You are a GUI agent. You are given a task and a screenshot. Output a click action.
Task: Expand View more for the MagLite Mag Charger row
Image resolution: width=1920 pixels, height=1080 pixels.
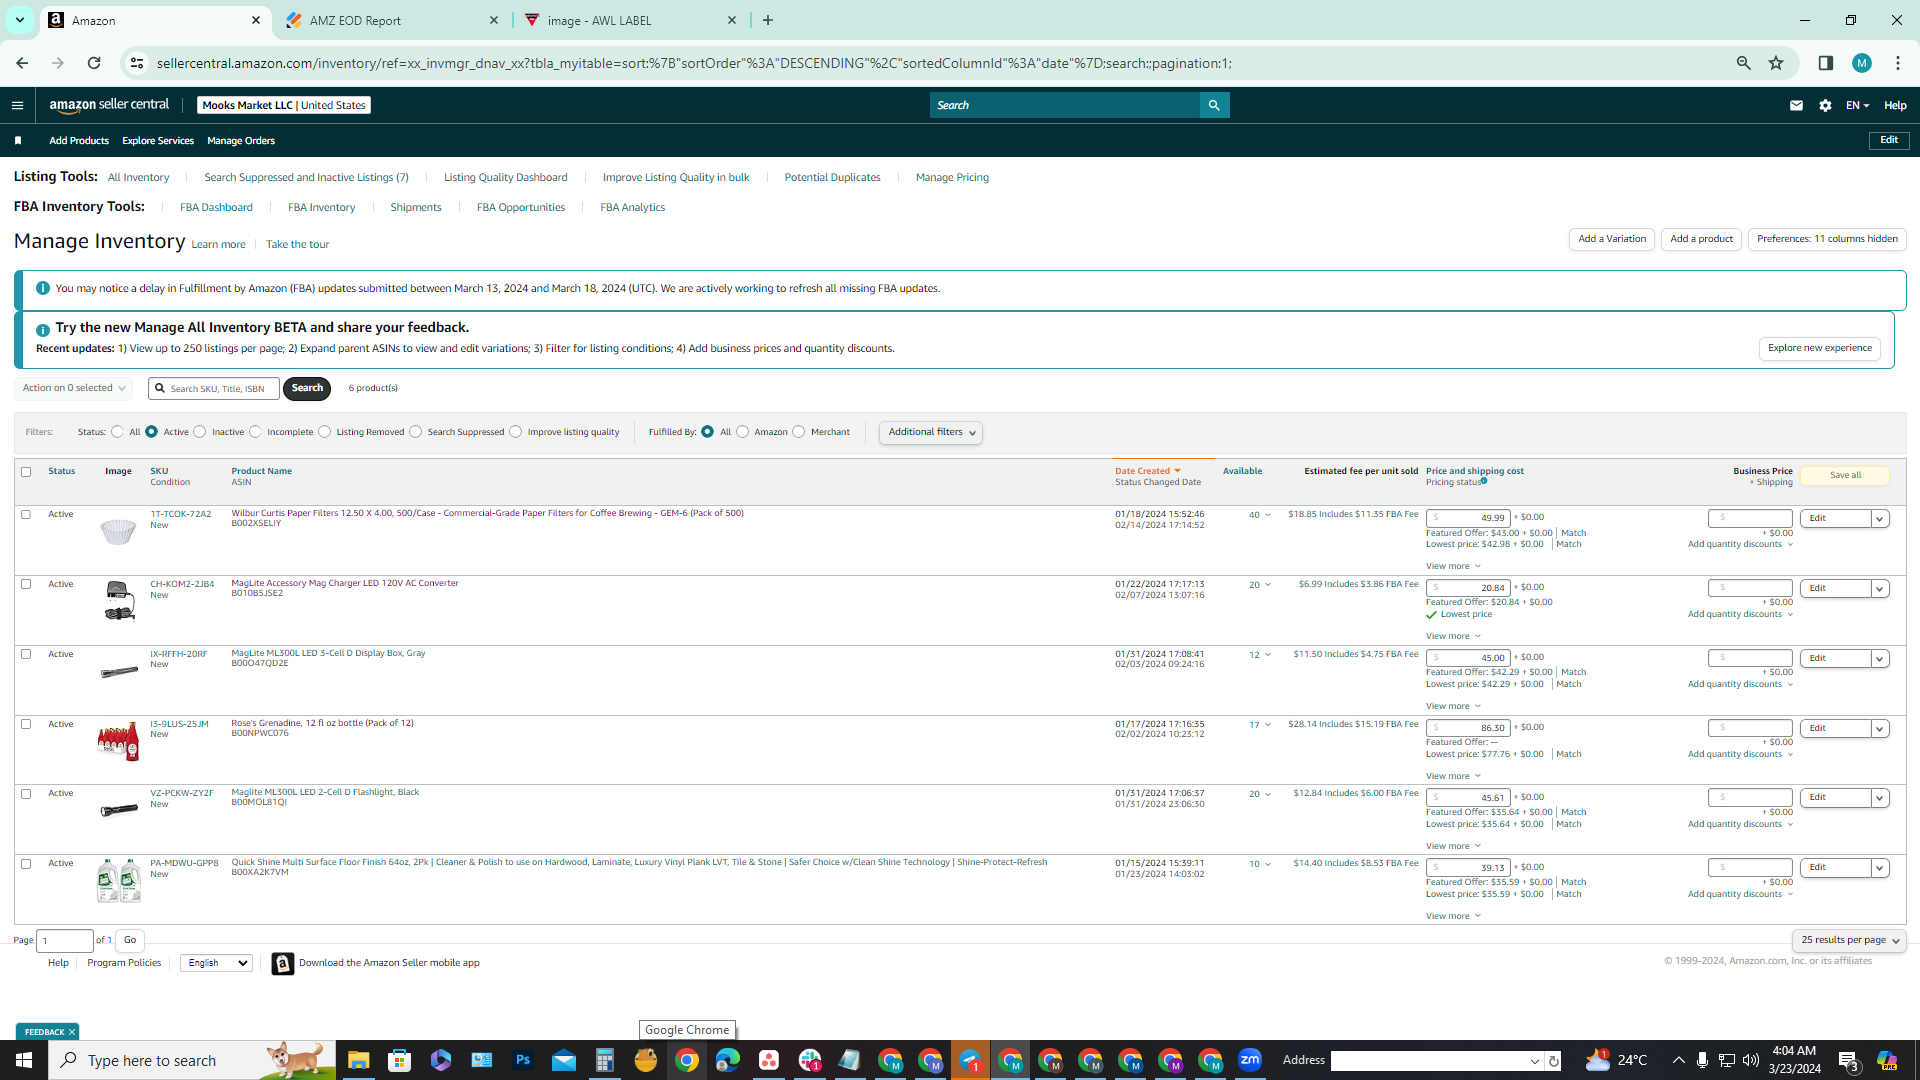[x=1453, y=636]
